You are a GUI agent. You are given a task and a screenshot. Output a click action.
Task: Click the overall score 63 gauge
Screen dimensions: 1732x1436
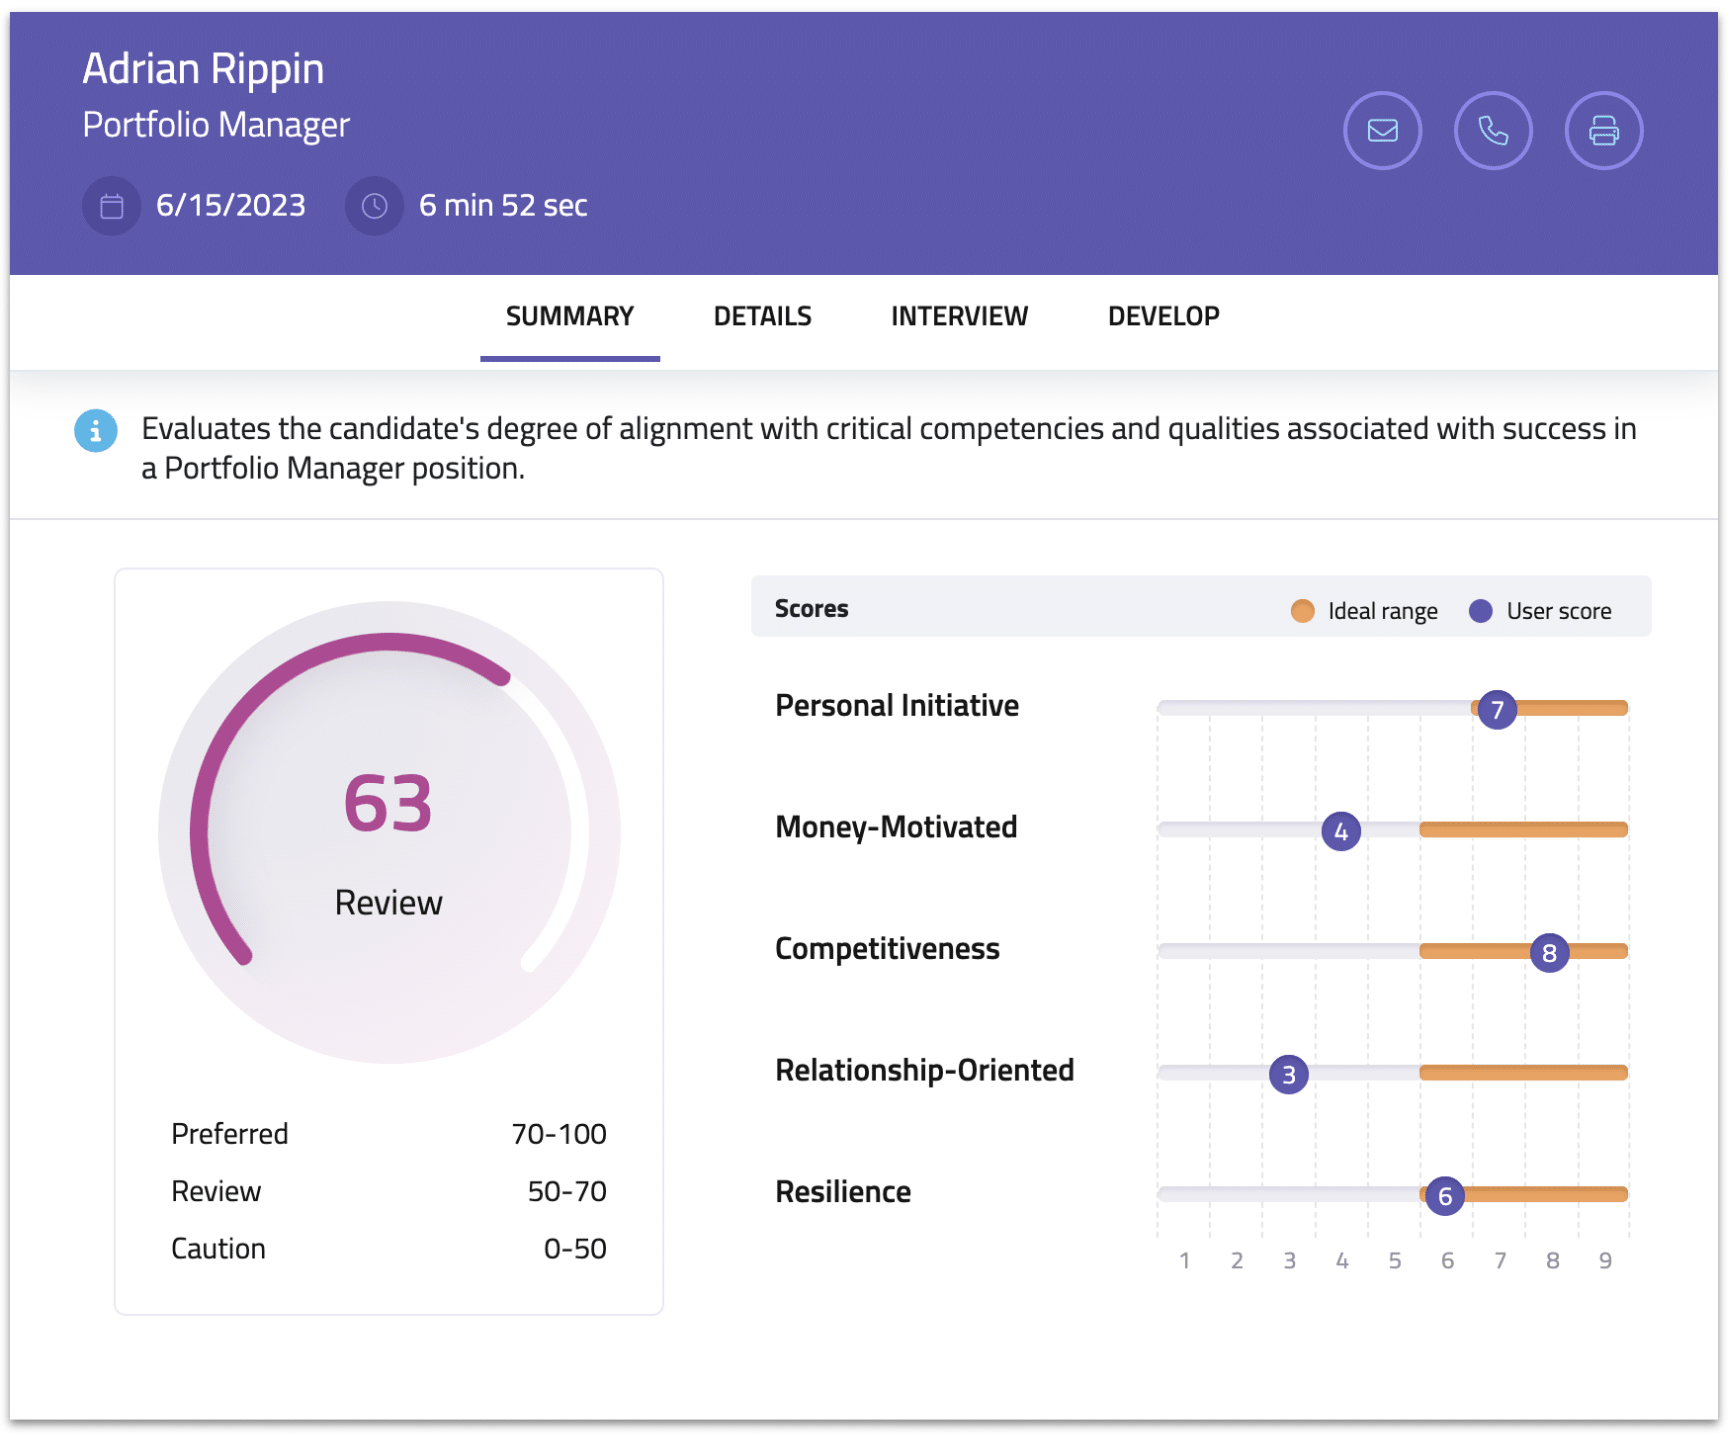point(388,830)
